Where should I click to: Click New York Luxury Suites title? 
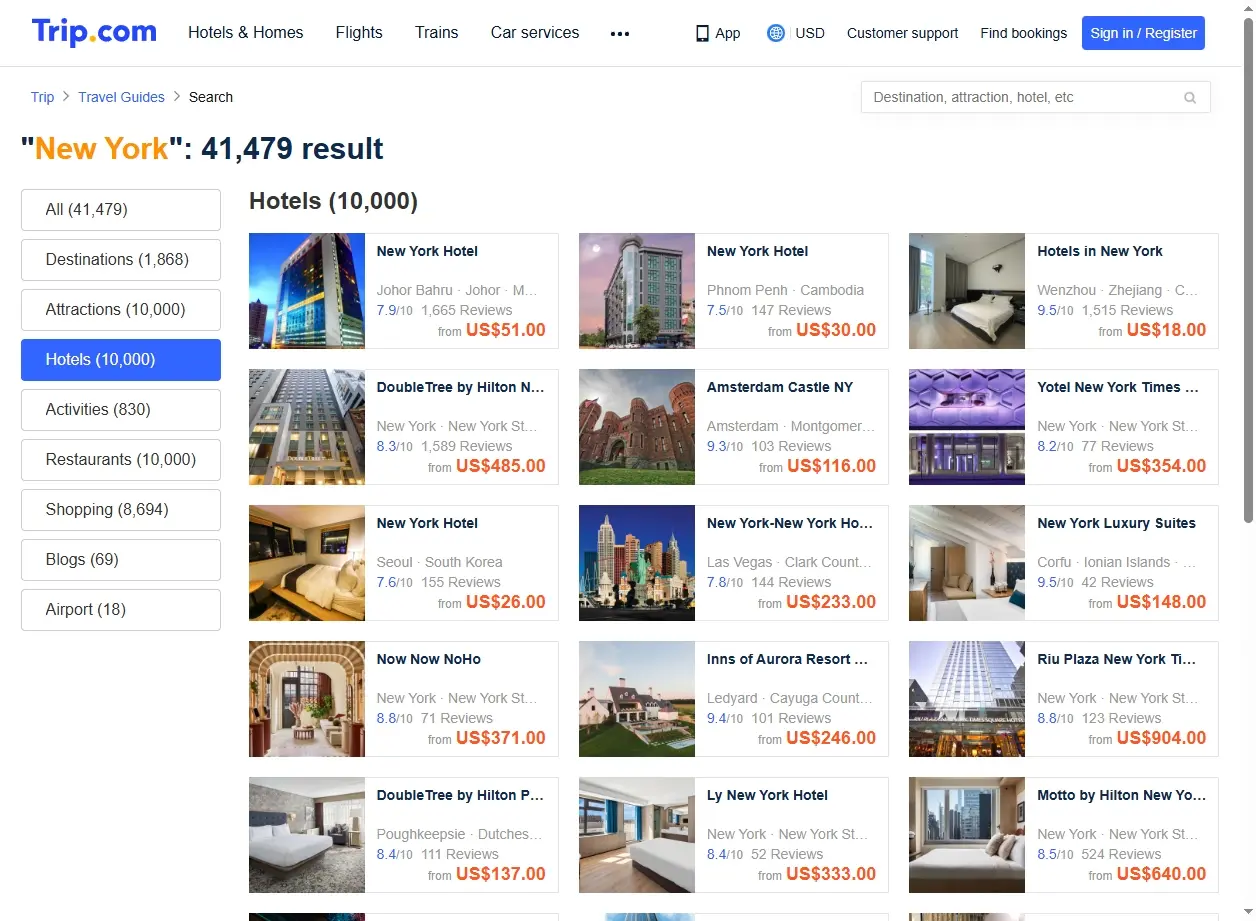tap(1117, 523)
